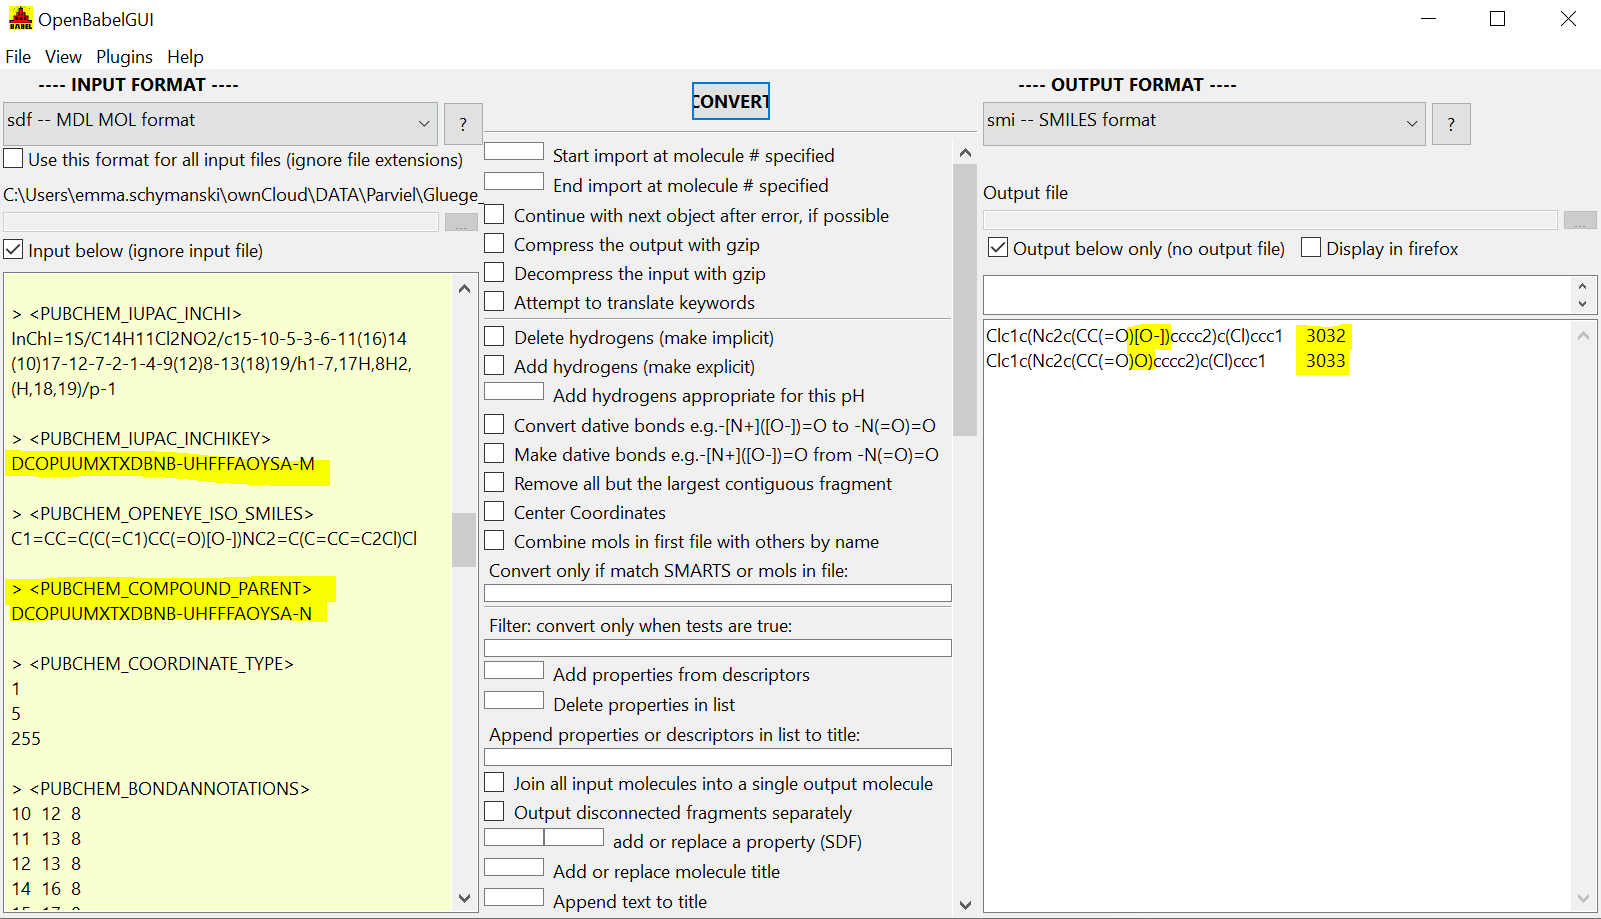
Task: Click first box of 'add or replace a property'
Action: tap(514, 838)
